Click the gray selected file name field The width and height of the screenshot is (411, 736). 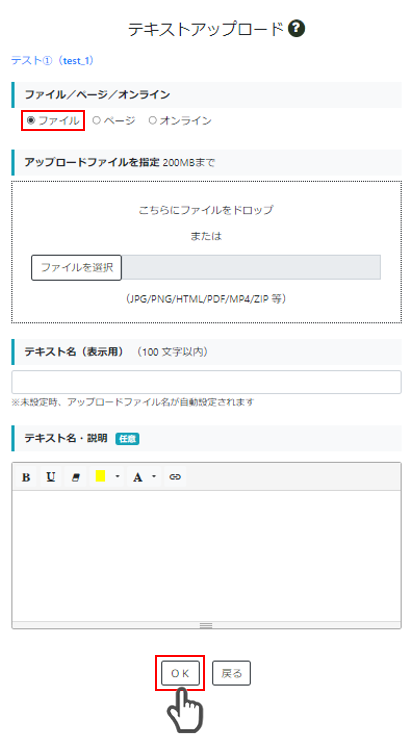pos(251,268)
